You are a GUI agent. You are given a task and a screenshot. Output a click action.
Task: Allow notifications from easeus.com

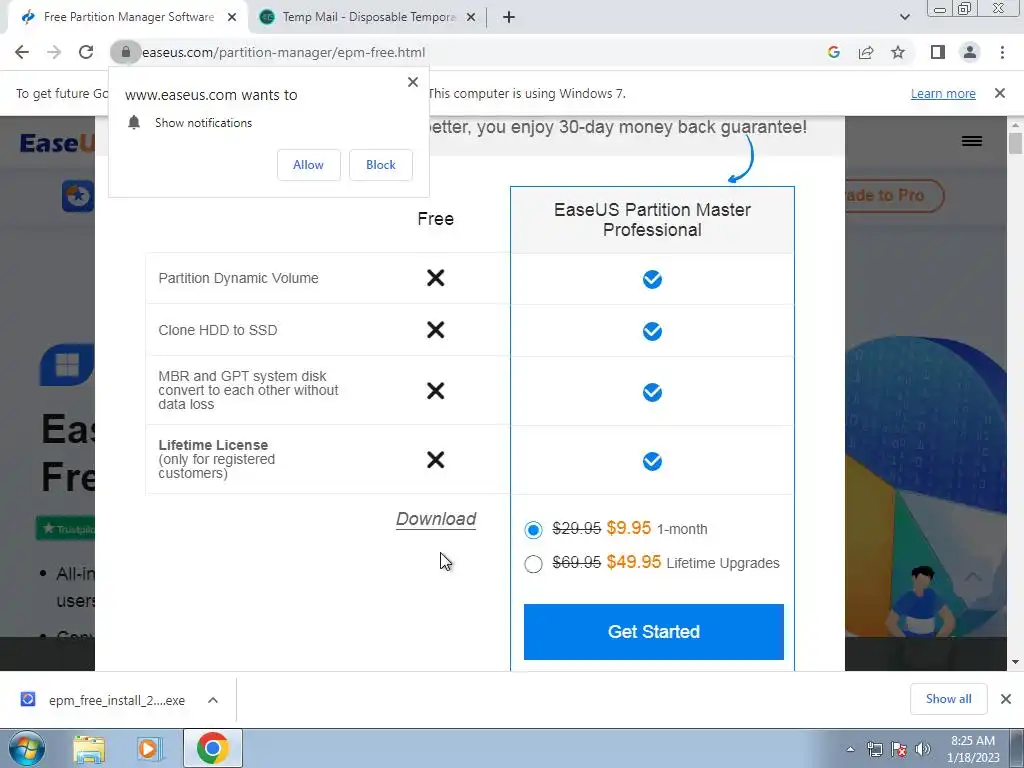308,165
